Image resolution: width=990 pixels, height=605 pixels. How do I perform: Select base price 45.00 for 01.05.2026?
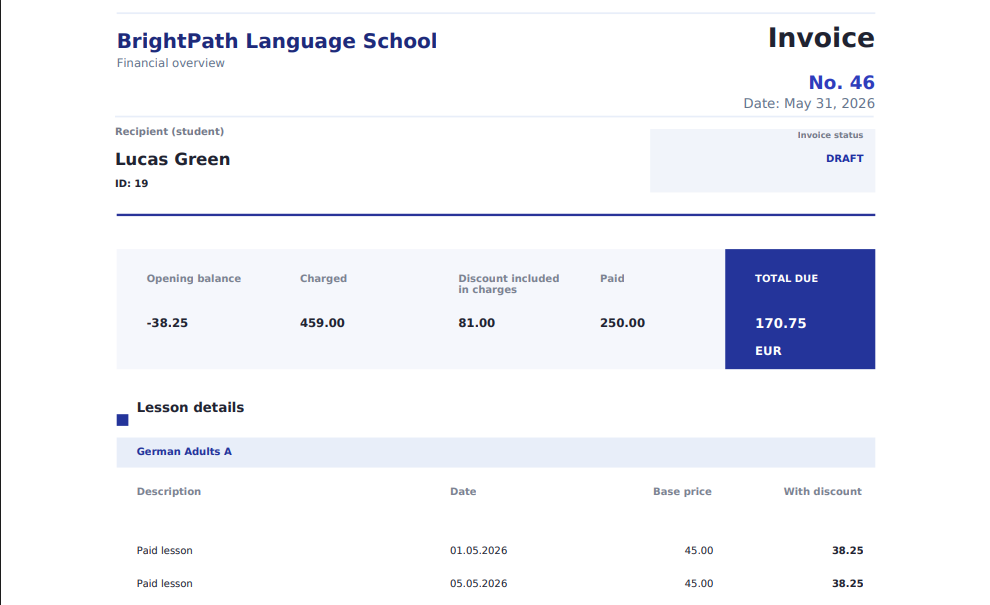click(x=698, y=551)
